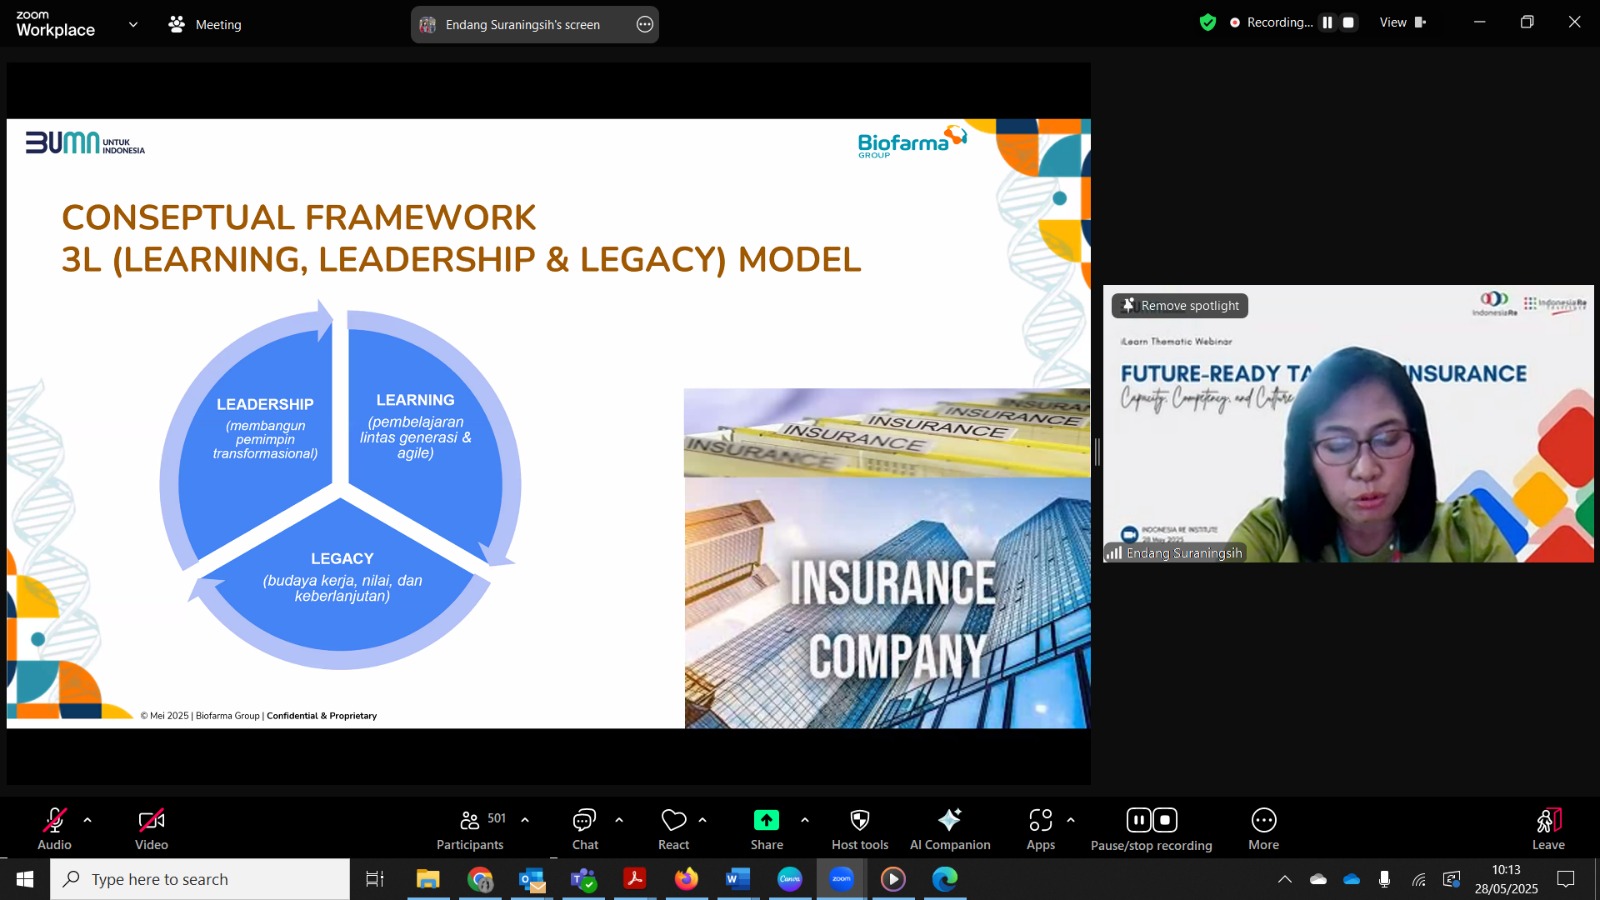Pause recording from top recording indicator
Viewport: 1600px width, 900px height.
pyautogui.click(x=1327, y=22)
